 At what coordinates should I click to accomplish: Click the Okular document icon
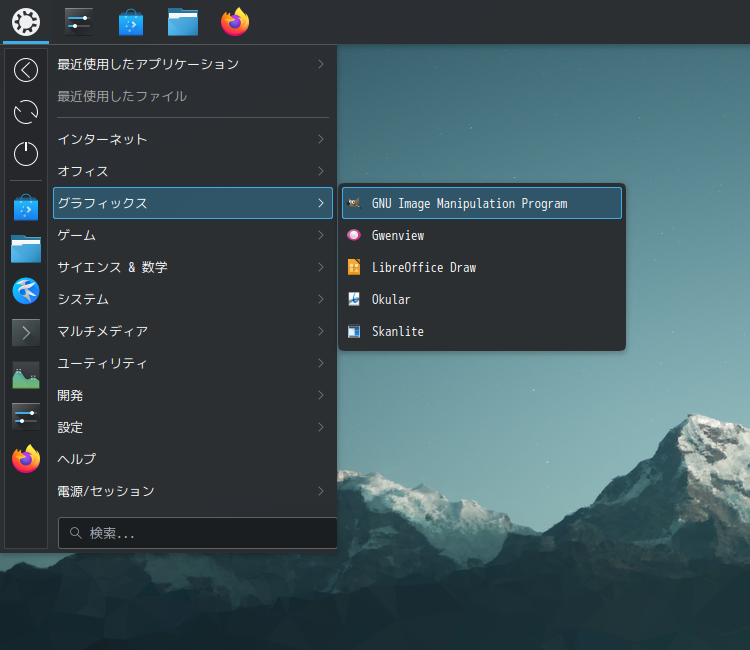354,299
